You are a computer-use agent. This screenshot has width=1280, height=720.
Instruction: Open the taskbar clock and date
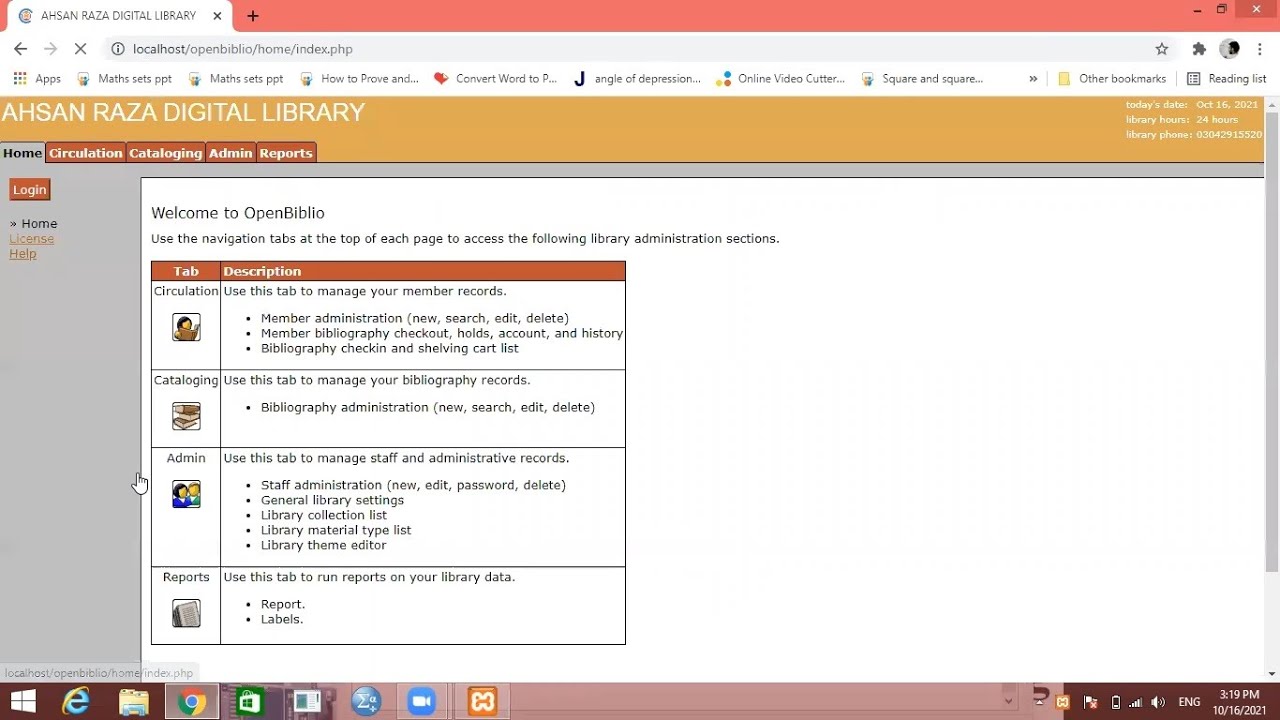(x=1239, y=702)
